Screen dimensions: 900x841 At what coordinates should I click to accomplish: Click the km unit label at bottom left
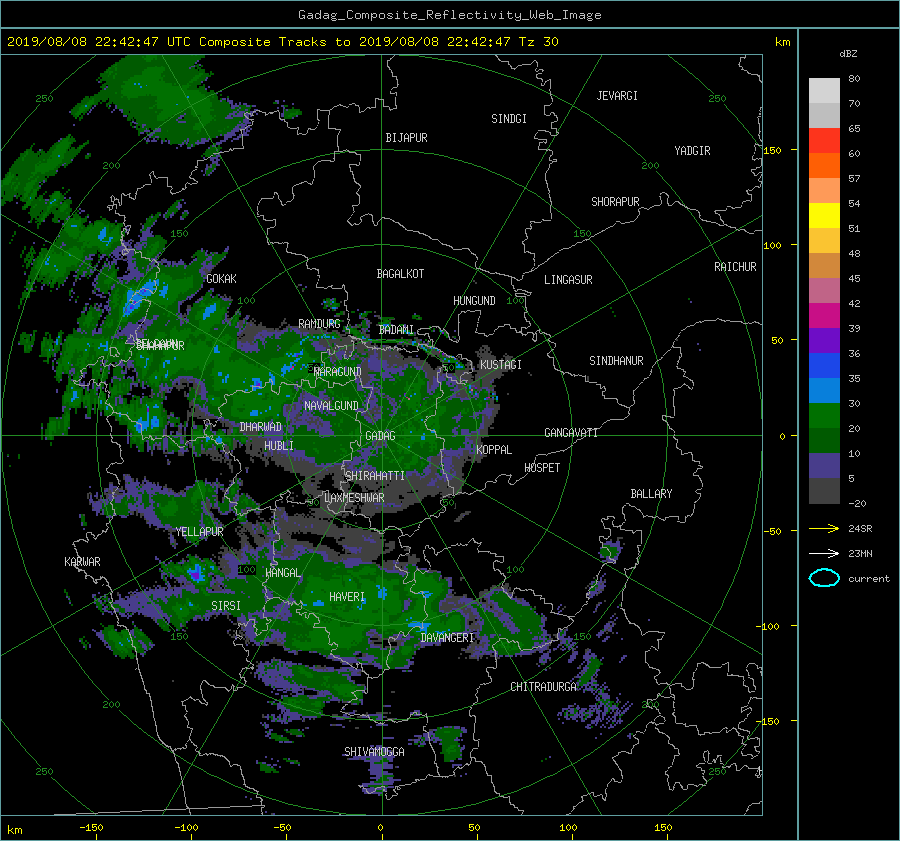14,830
